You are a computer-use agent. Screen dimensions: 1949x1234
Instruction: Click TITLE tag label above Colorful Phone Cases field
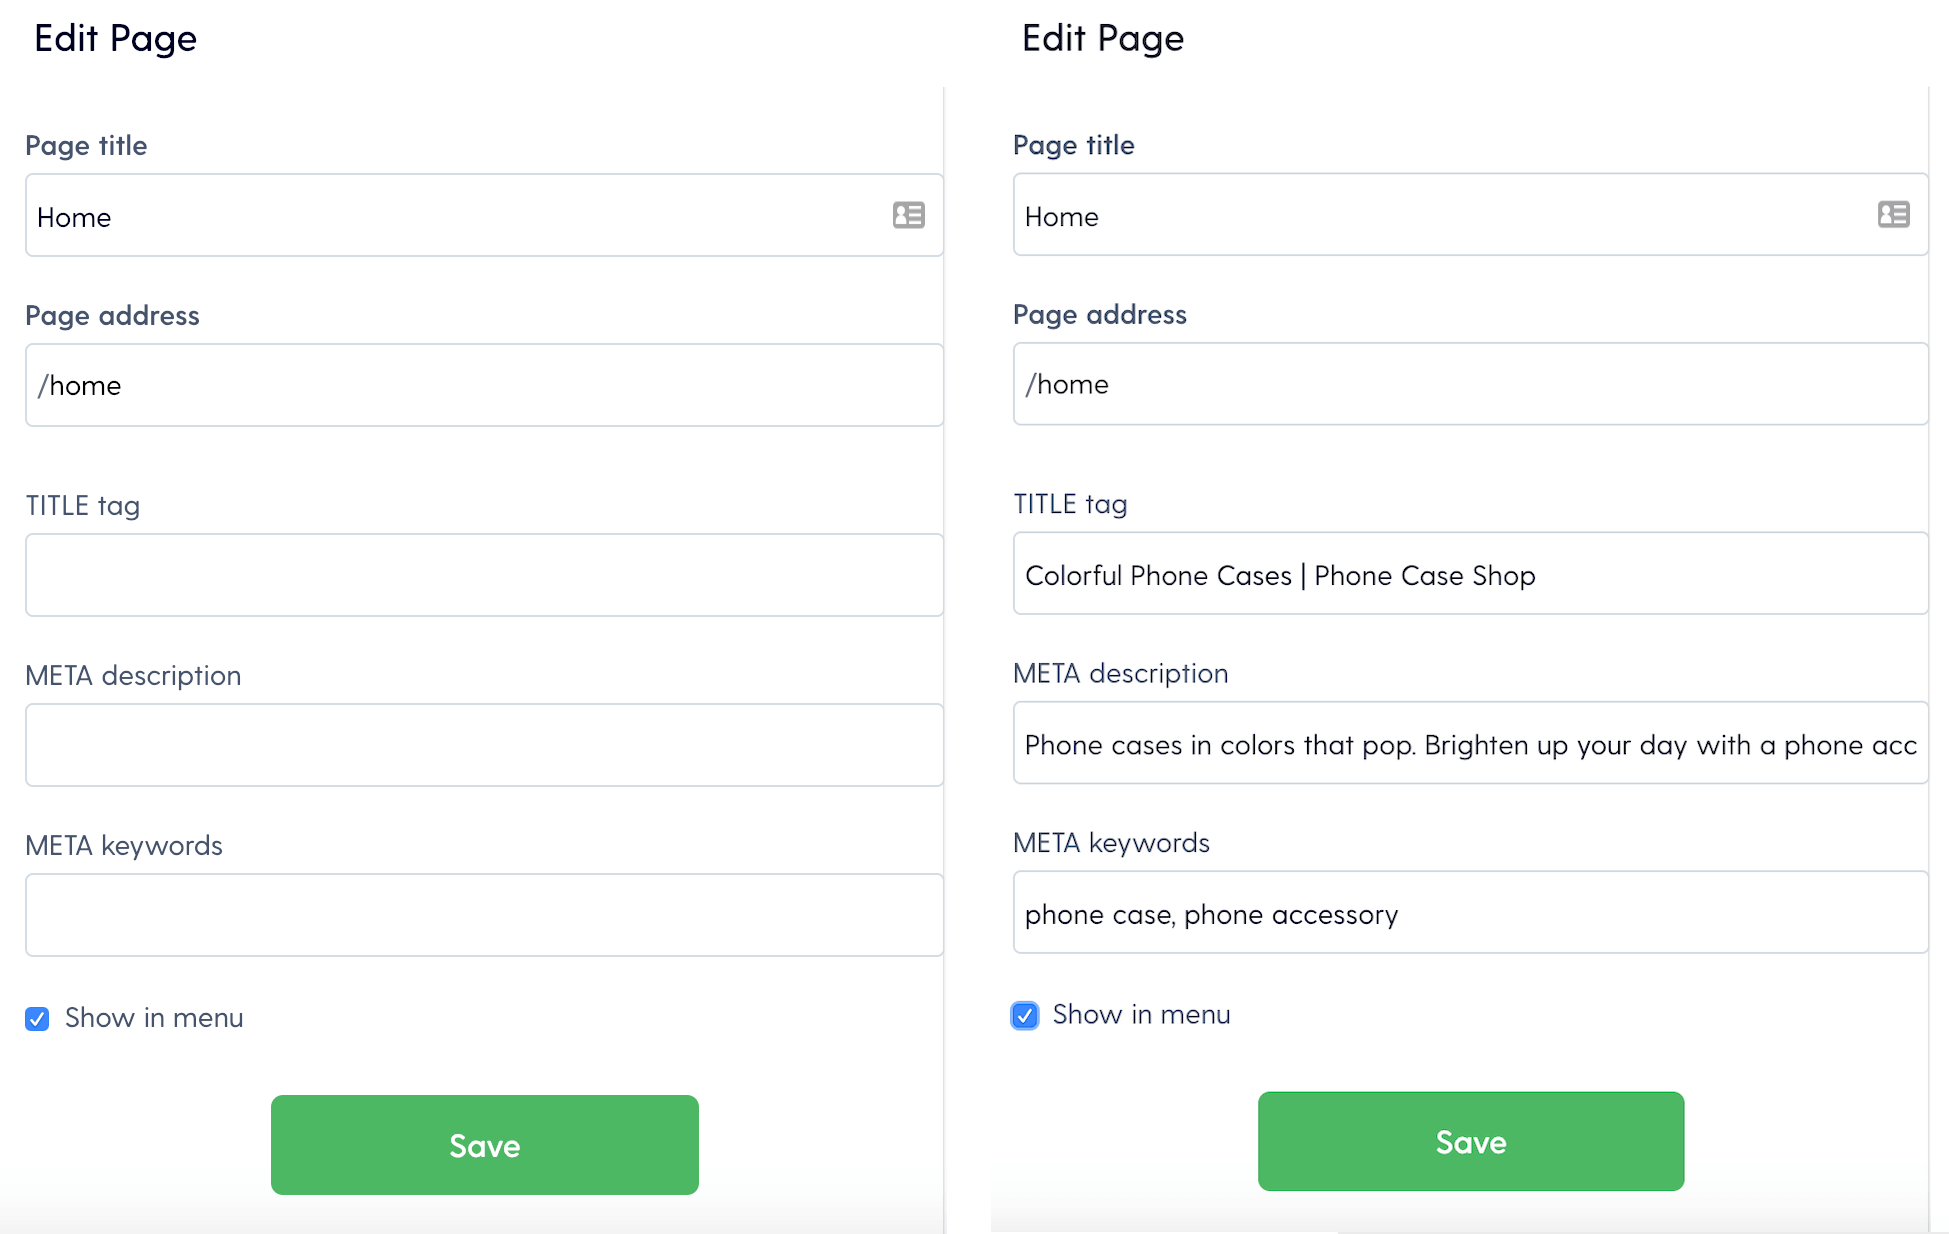click(1070, 504)
